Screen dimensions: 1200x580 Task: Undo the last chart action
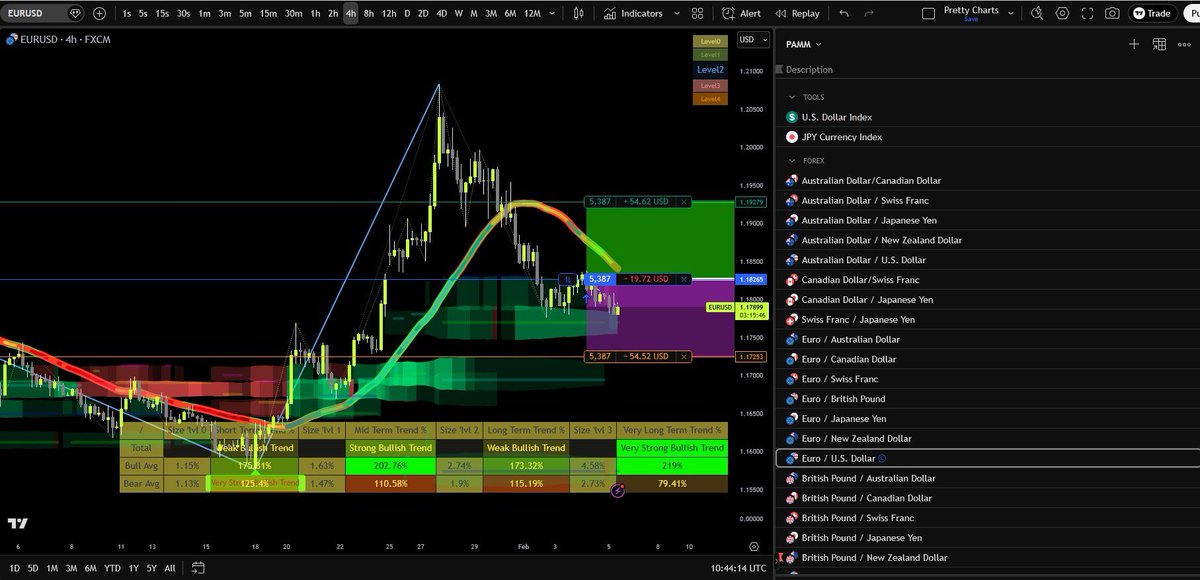(x=844, y=13)
